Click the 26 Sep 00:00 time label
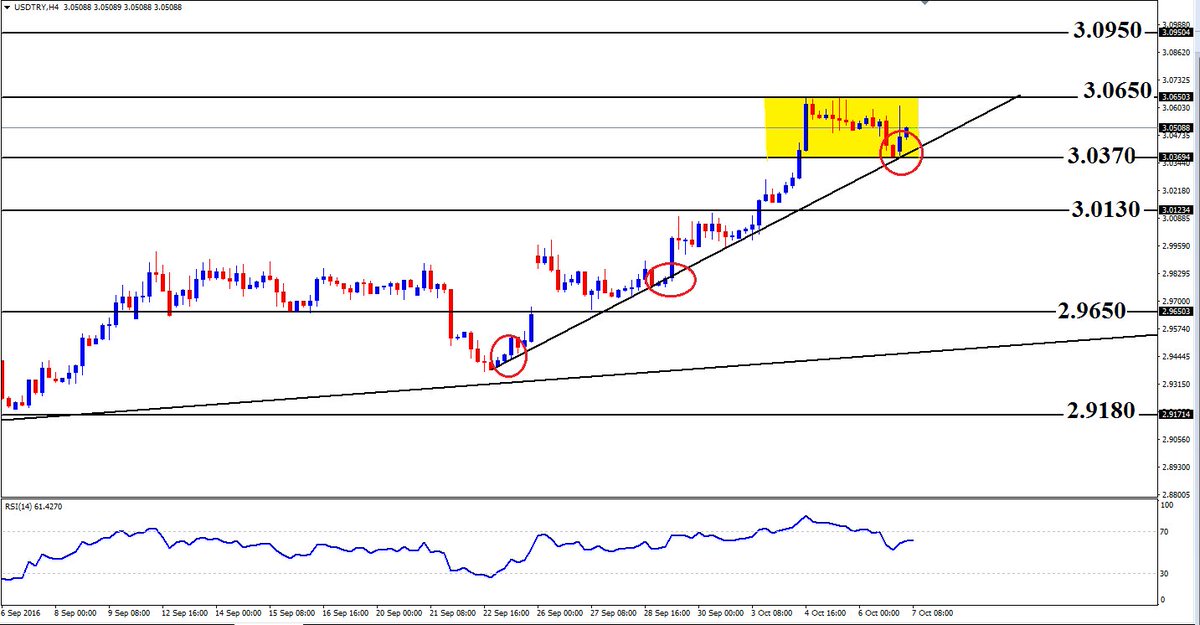This screenshot has width=1200, height=625. point(558,611)
